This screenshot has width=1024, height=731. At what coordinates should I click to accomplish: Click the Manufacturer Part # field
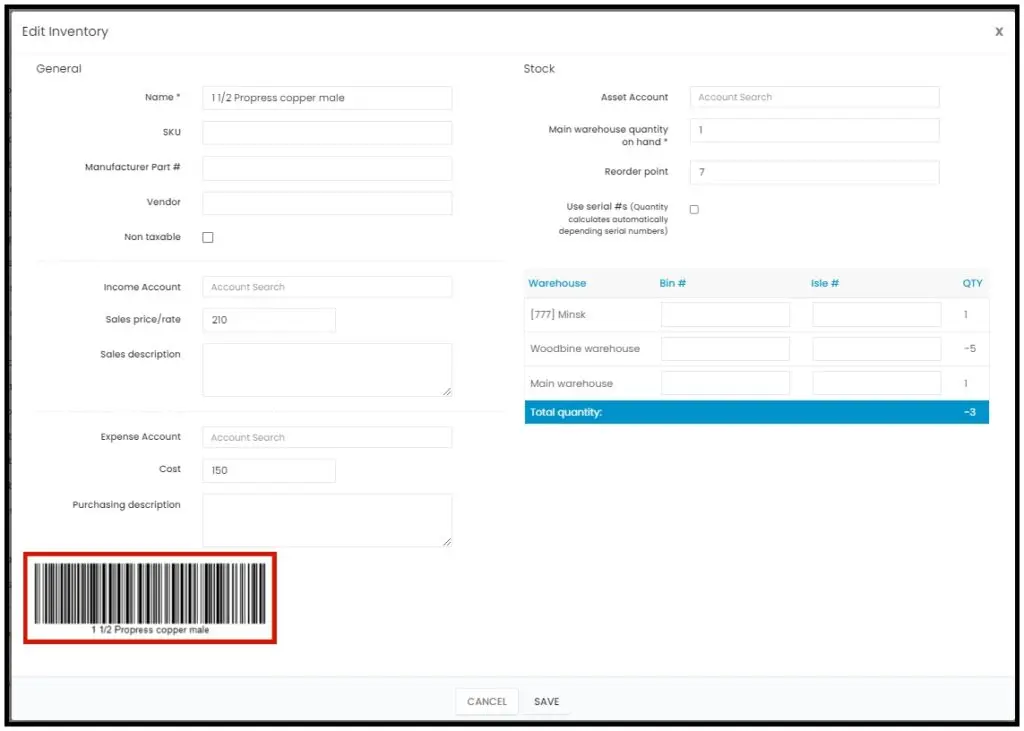pos(327,168)
